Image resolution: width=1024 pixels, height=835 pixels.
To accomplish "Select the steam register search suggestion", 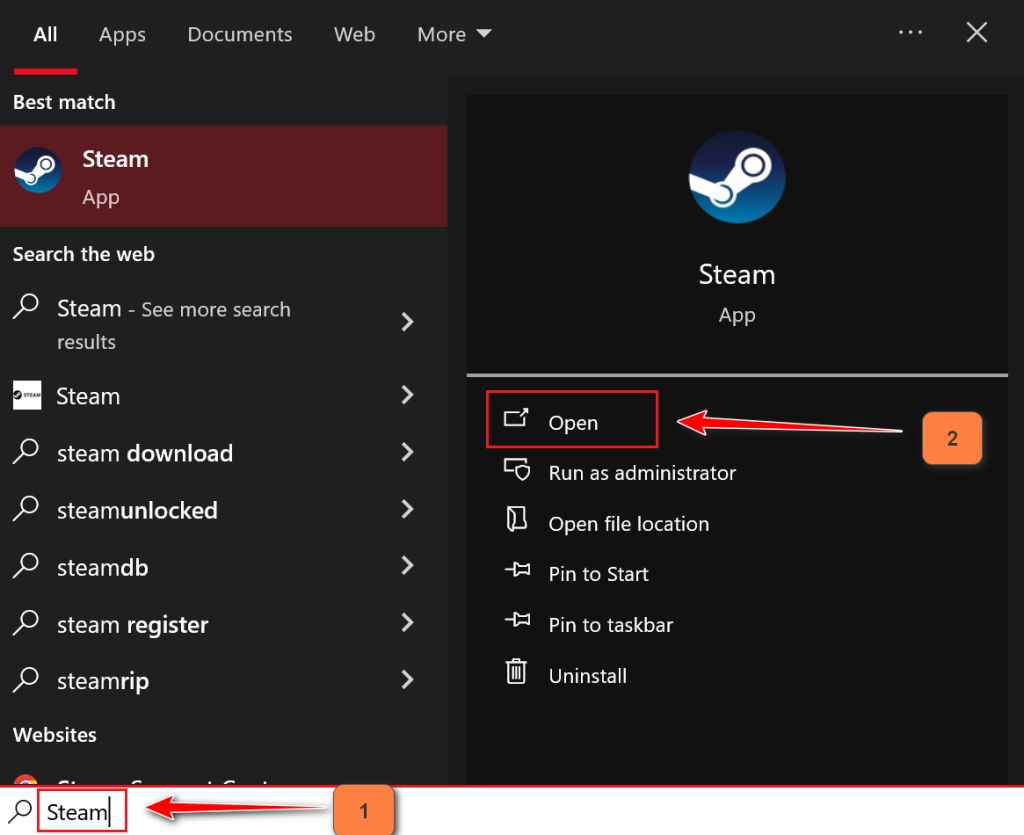I will pyautogui.click(x=133, y=625).
